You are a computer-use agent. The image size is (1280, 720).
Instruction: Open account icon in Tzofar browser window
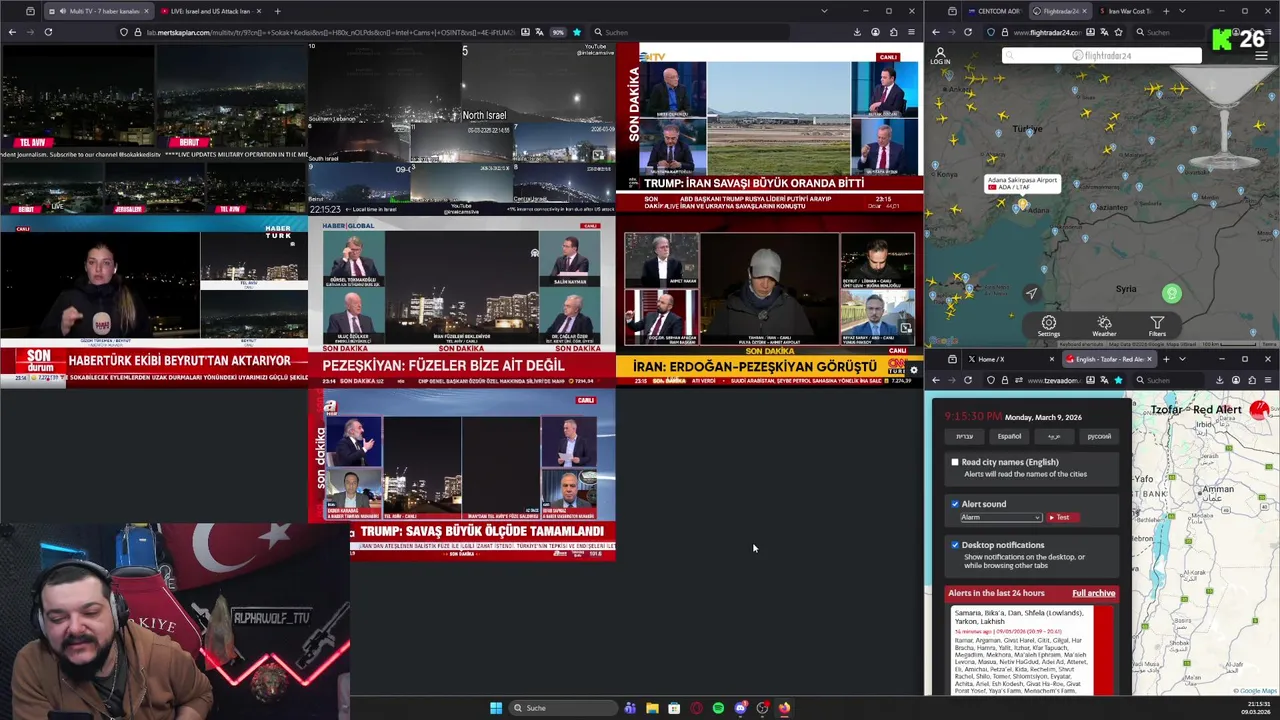click(1236, 380)
